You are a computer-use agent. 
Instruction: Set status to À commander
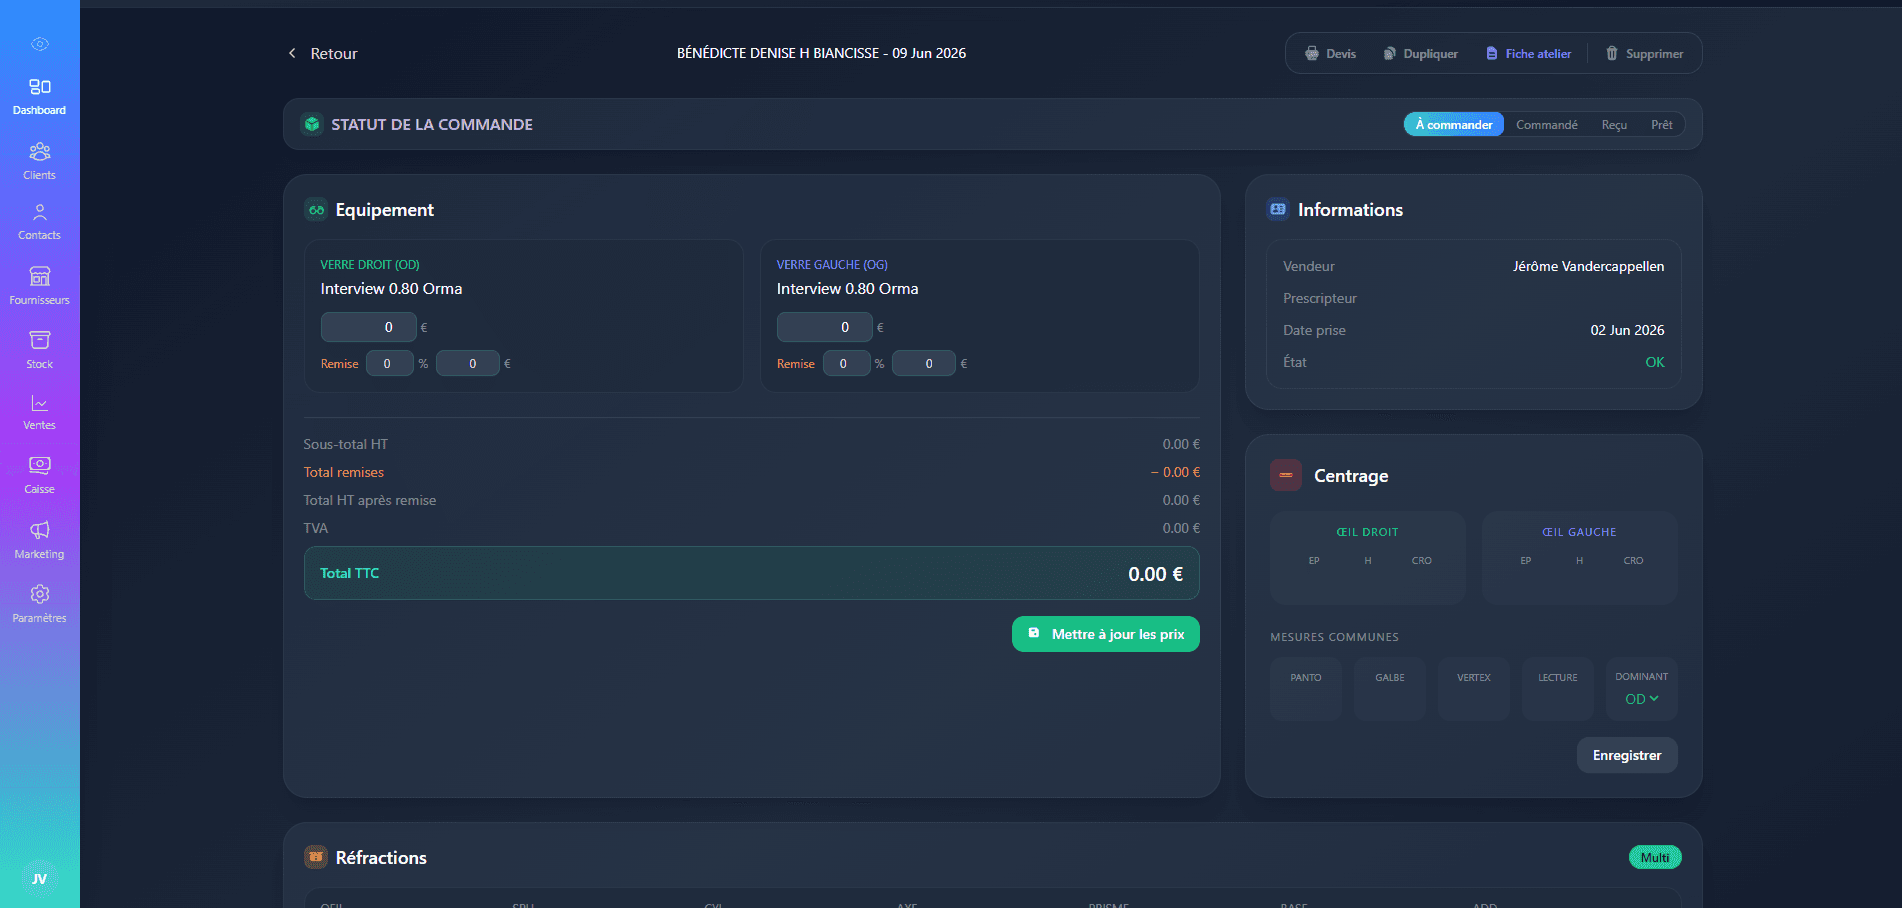pyautogui.click(x=1453, y=125)
